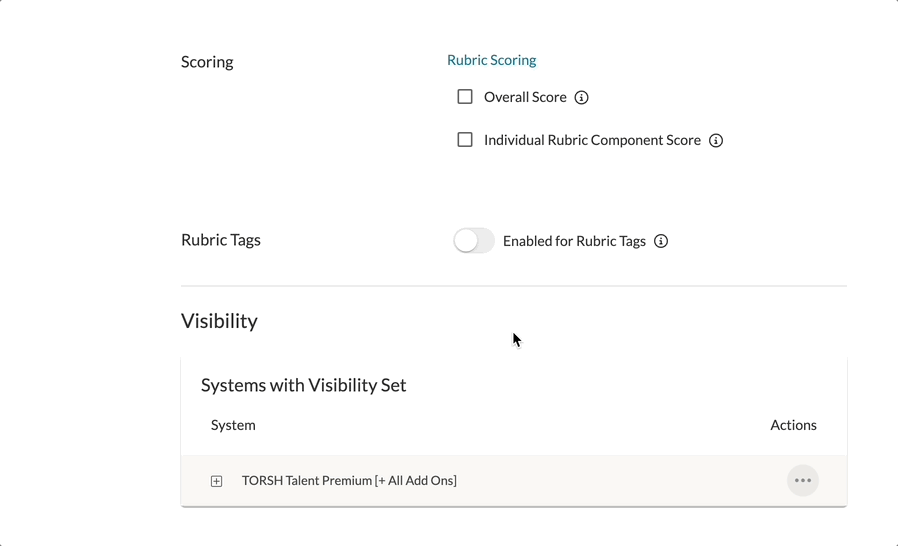Open info tooltip for Overall Score
This screenshot has width=898, height=546.
click(x=581, y=97)
